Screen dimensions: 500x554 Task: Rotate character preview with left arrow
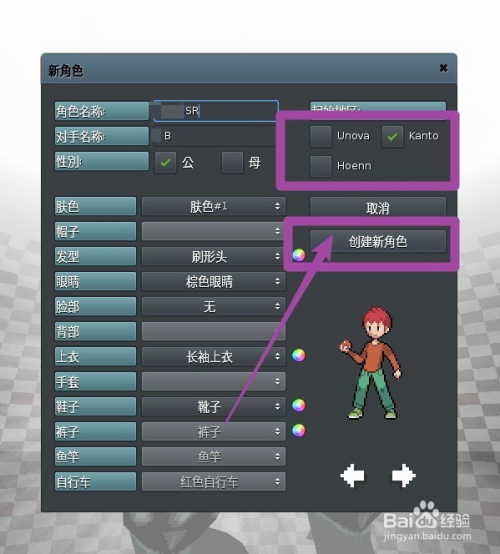(x=353, y=476)
